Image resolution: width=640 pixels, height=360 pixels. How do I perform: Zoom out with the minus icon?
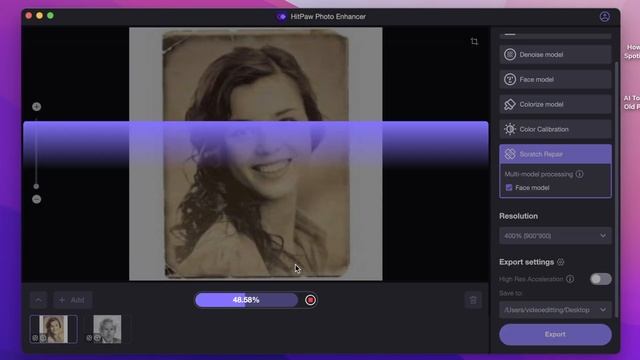37,199
